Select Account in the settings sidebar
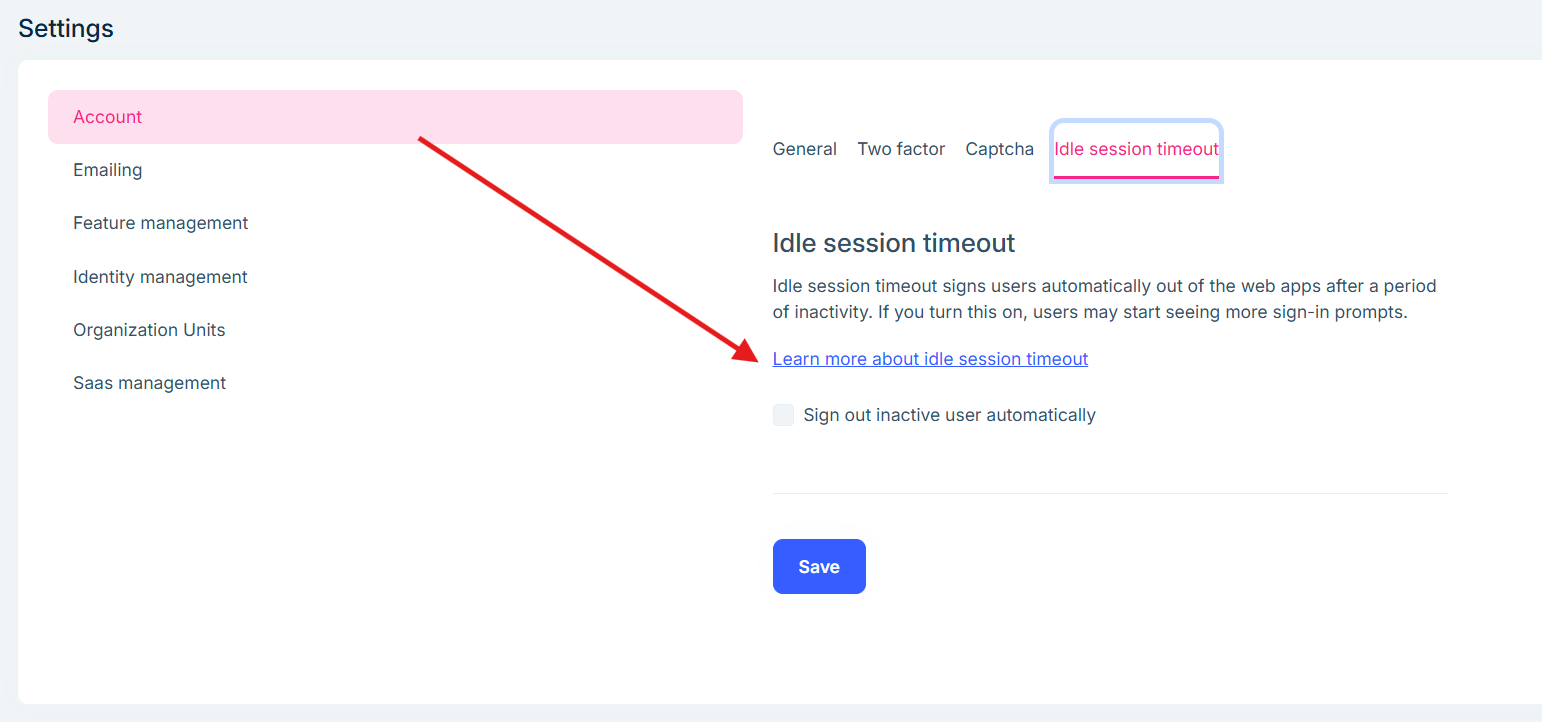This screenshot has width=1542, height=722. [x=108, y=117]
